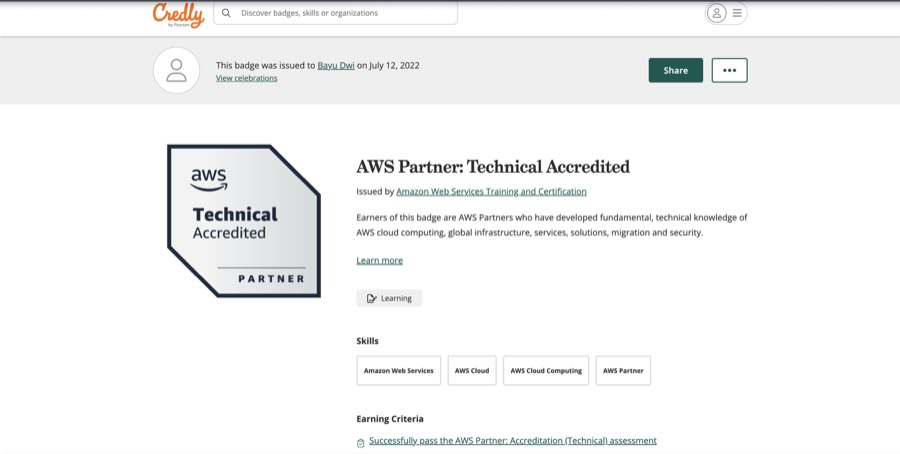Select the AWS Partner skill tag

623,370
